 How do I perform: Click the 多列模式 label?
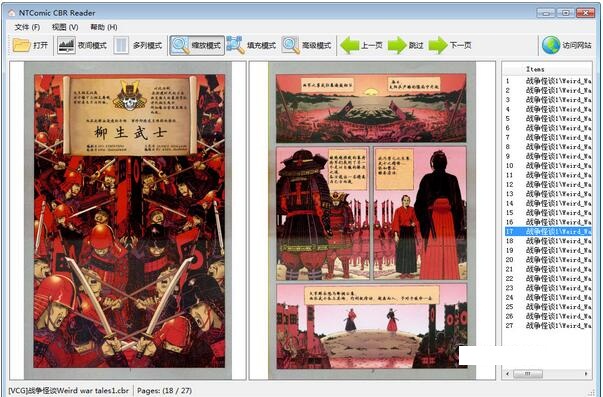click(147, 45)
